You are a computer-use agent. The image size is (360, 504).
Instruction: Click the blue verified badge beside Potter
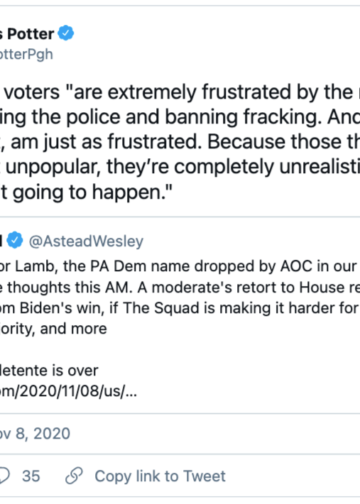point(66,33)
